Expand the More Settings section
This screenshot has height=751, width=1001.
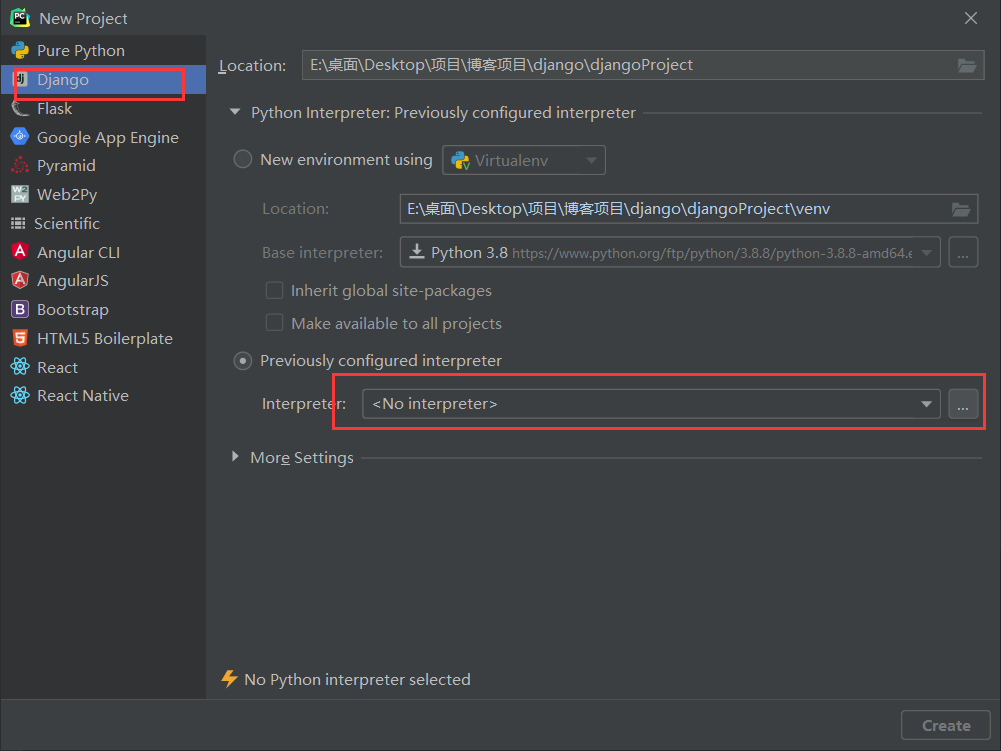(x=235, y=458)
